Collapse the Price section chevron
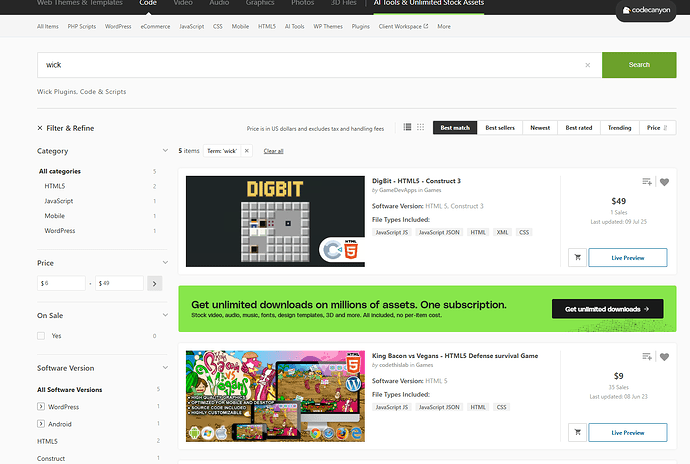 165,262
